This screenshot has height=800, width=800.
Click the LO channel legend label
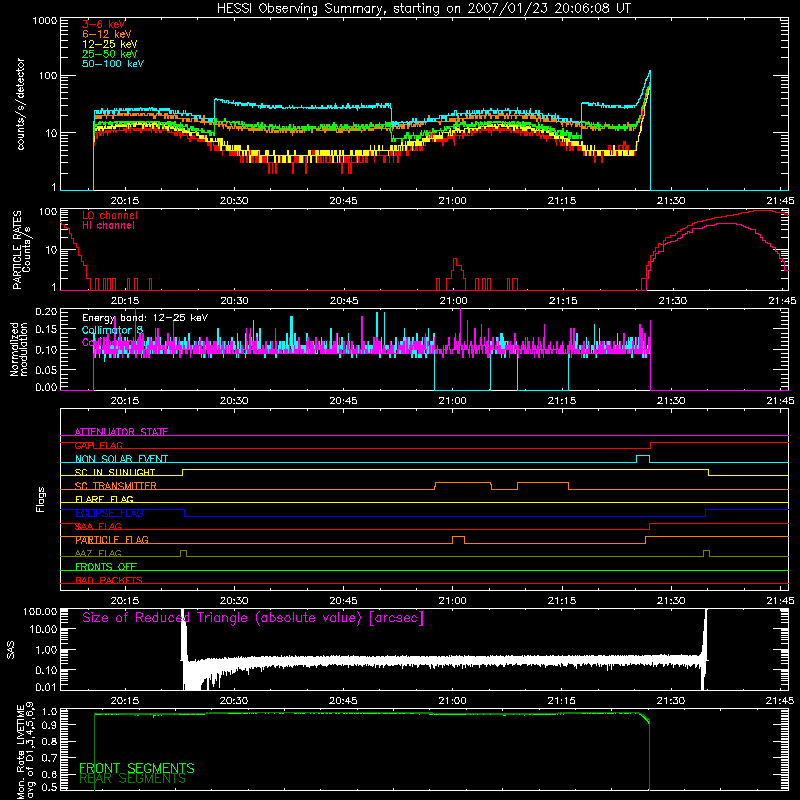click(110, 215)
